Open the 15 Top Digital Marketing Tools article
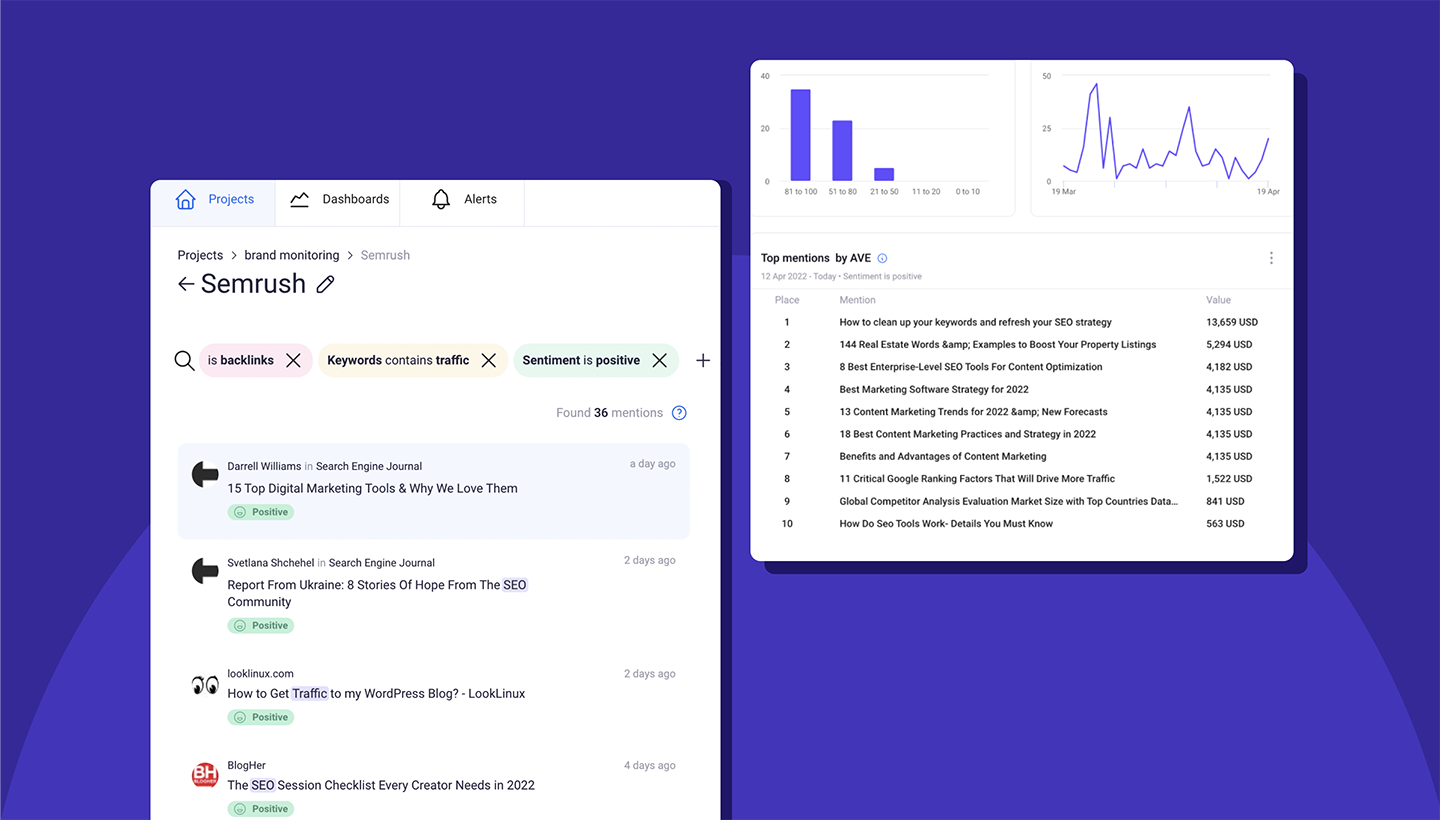The height and width of the screenshot is (820, 1440). click(372, 488)
